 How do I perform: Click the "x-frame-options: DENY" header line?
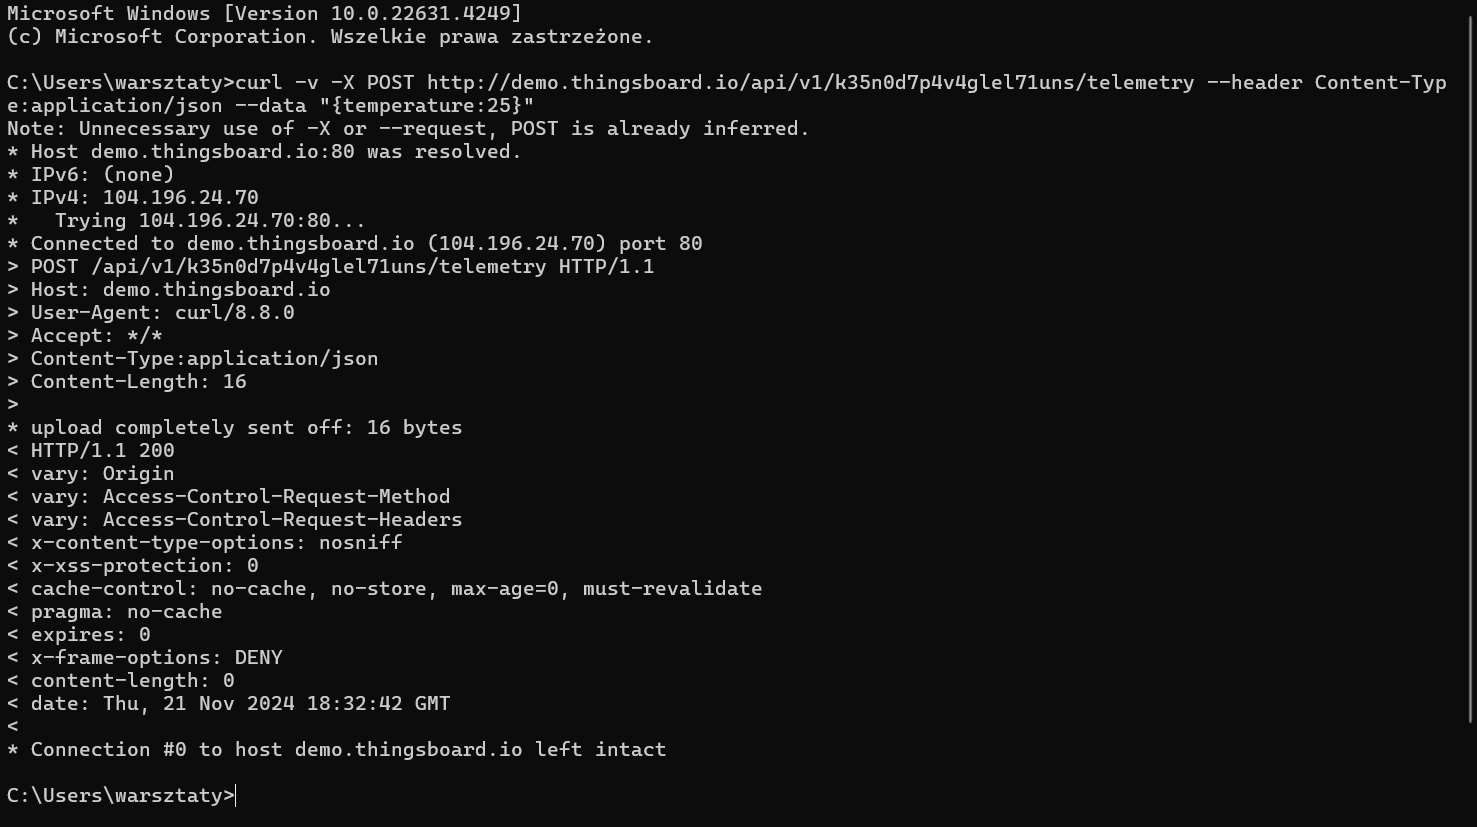[145, 658]
